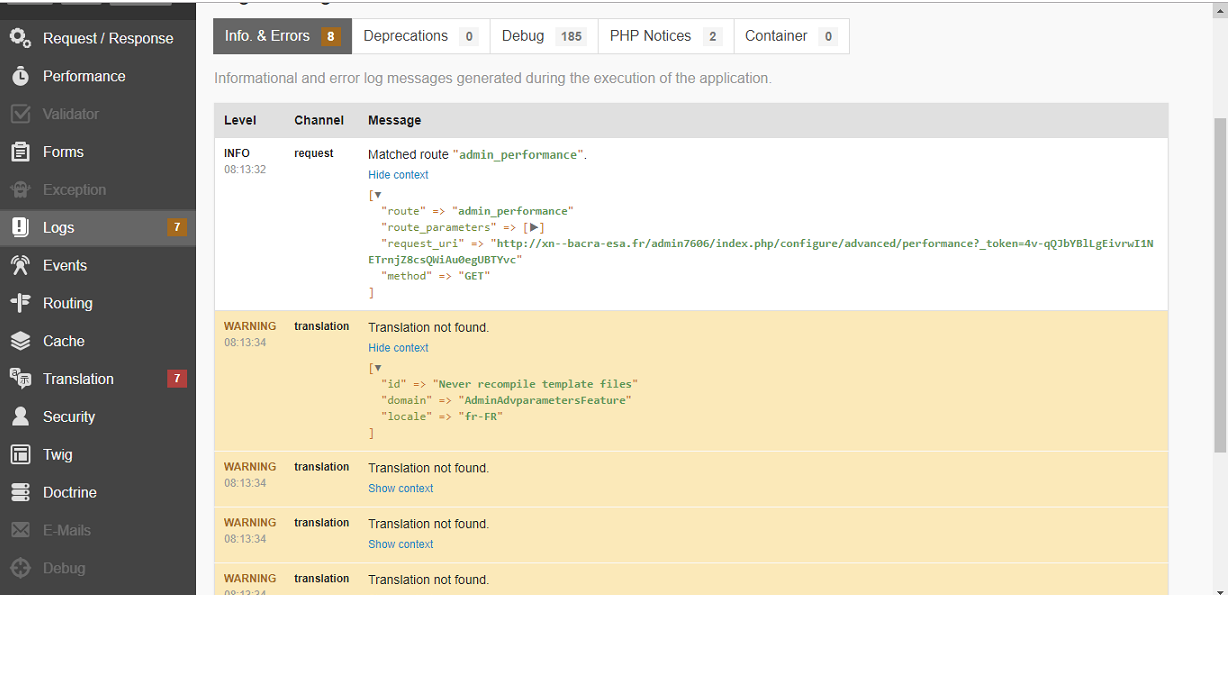Screen dimensions: 1230x692
Task: Click the Request / Response gears icon
Action: pyautogui.click(x=20, y=38)
